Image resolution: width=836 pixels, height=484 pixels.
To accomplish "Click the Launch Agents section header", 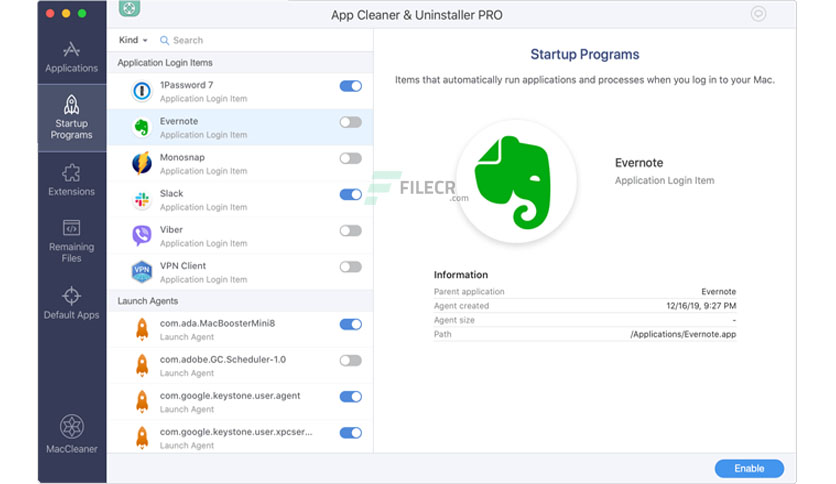I will [148, 301].
